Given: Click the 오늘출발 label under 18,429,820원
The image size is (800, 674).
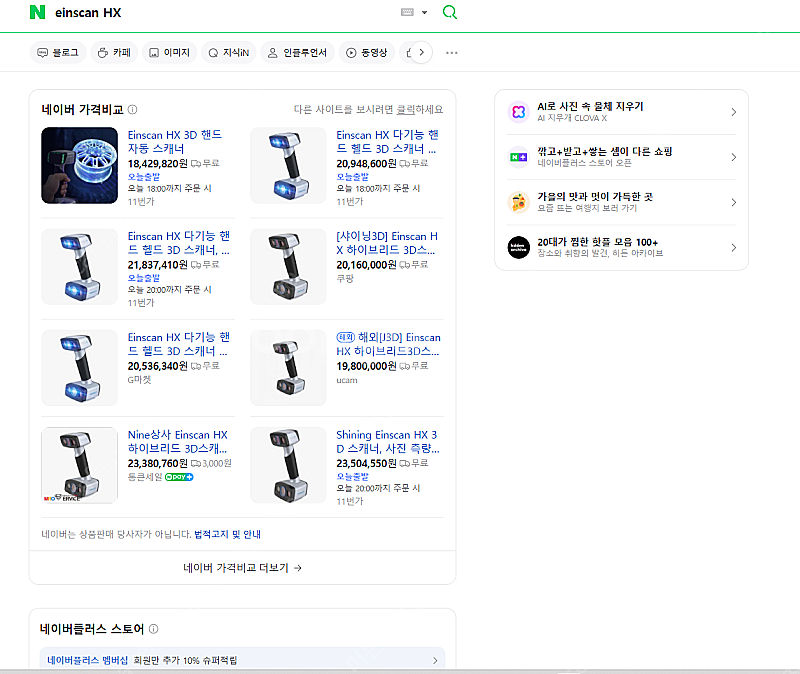Looking at the screenshot, I should click(144, 177).
